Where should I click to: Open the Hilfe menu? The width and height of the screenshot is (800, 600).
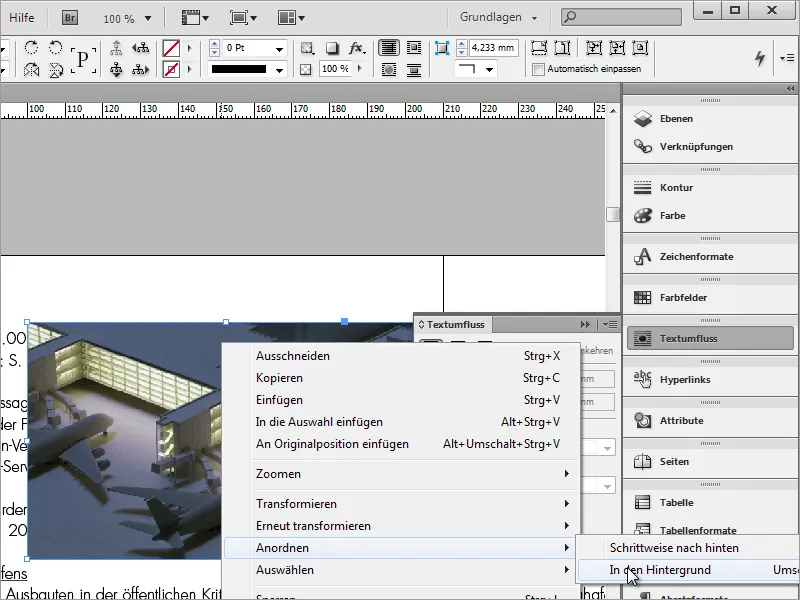tap(21, 18)
